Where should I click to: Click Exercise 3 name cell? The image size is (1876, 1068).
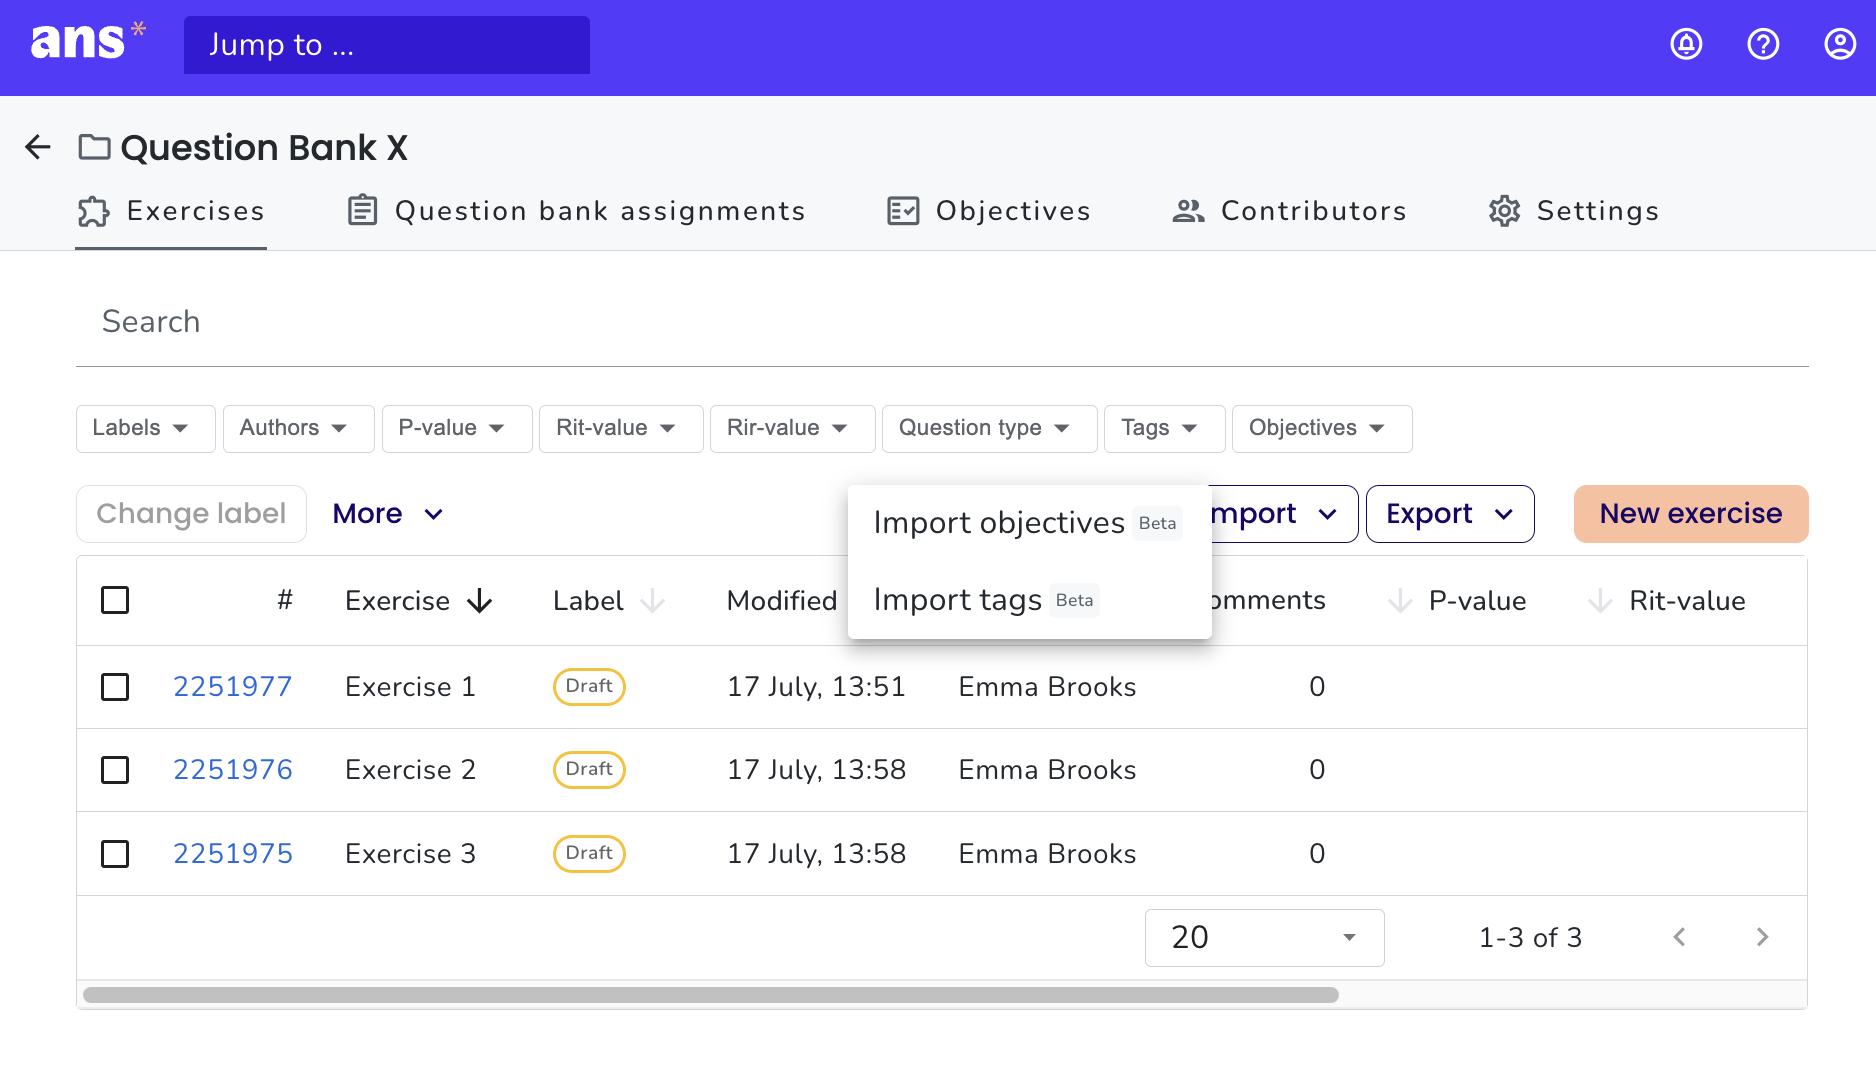click(x=410, y=854)
